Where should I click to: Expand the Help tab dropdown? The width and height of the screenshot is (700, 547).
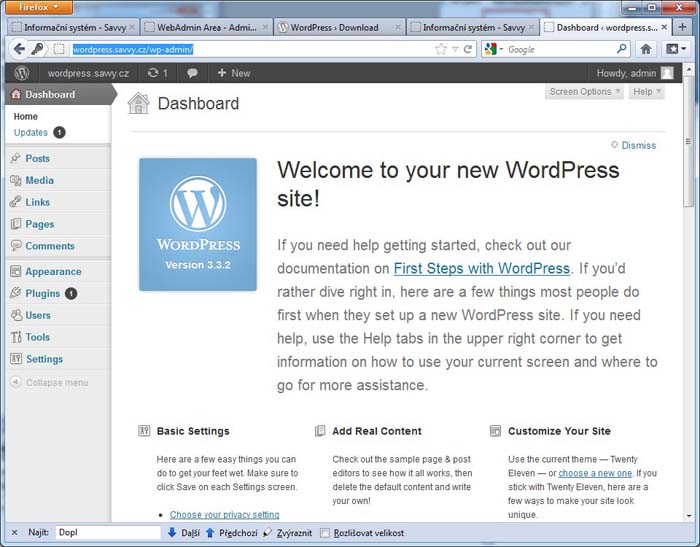[646, 92]
